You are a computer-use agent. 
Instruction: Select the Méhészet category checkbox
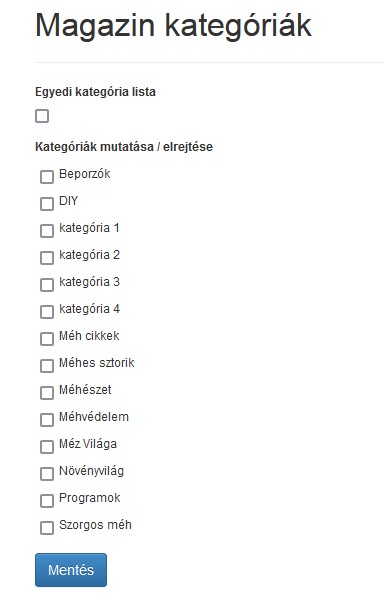47,393
